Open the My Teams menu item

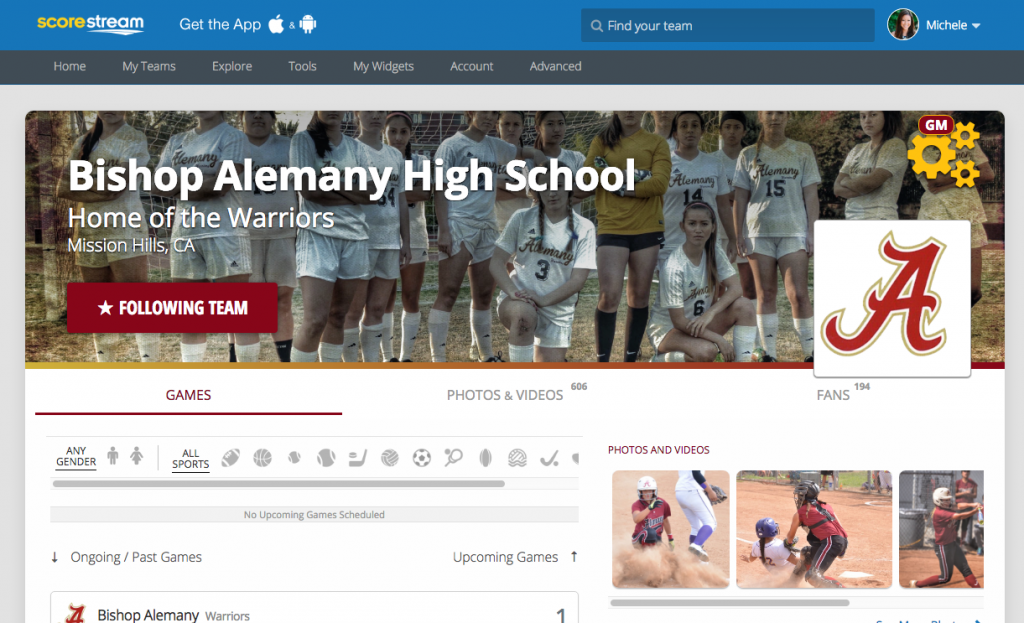[x=148, y=66]
